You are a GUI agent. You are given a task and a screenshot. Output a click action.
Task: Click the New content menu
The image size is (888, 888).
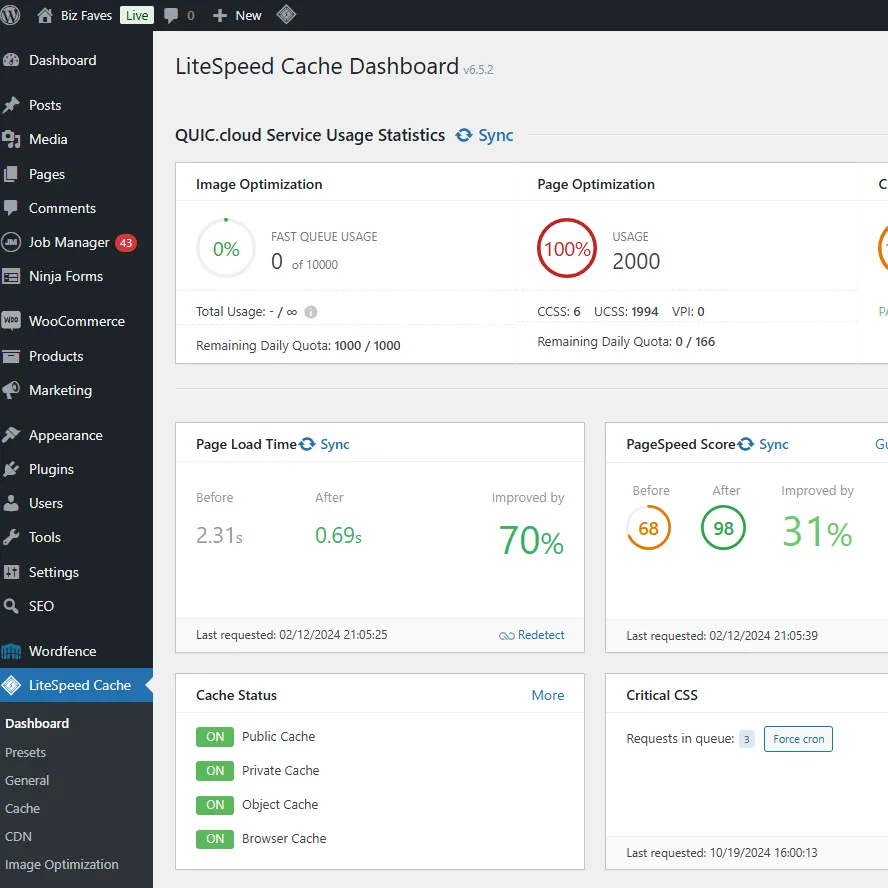(248, 15)
